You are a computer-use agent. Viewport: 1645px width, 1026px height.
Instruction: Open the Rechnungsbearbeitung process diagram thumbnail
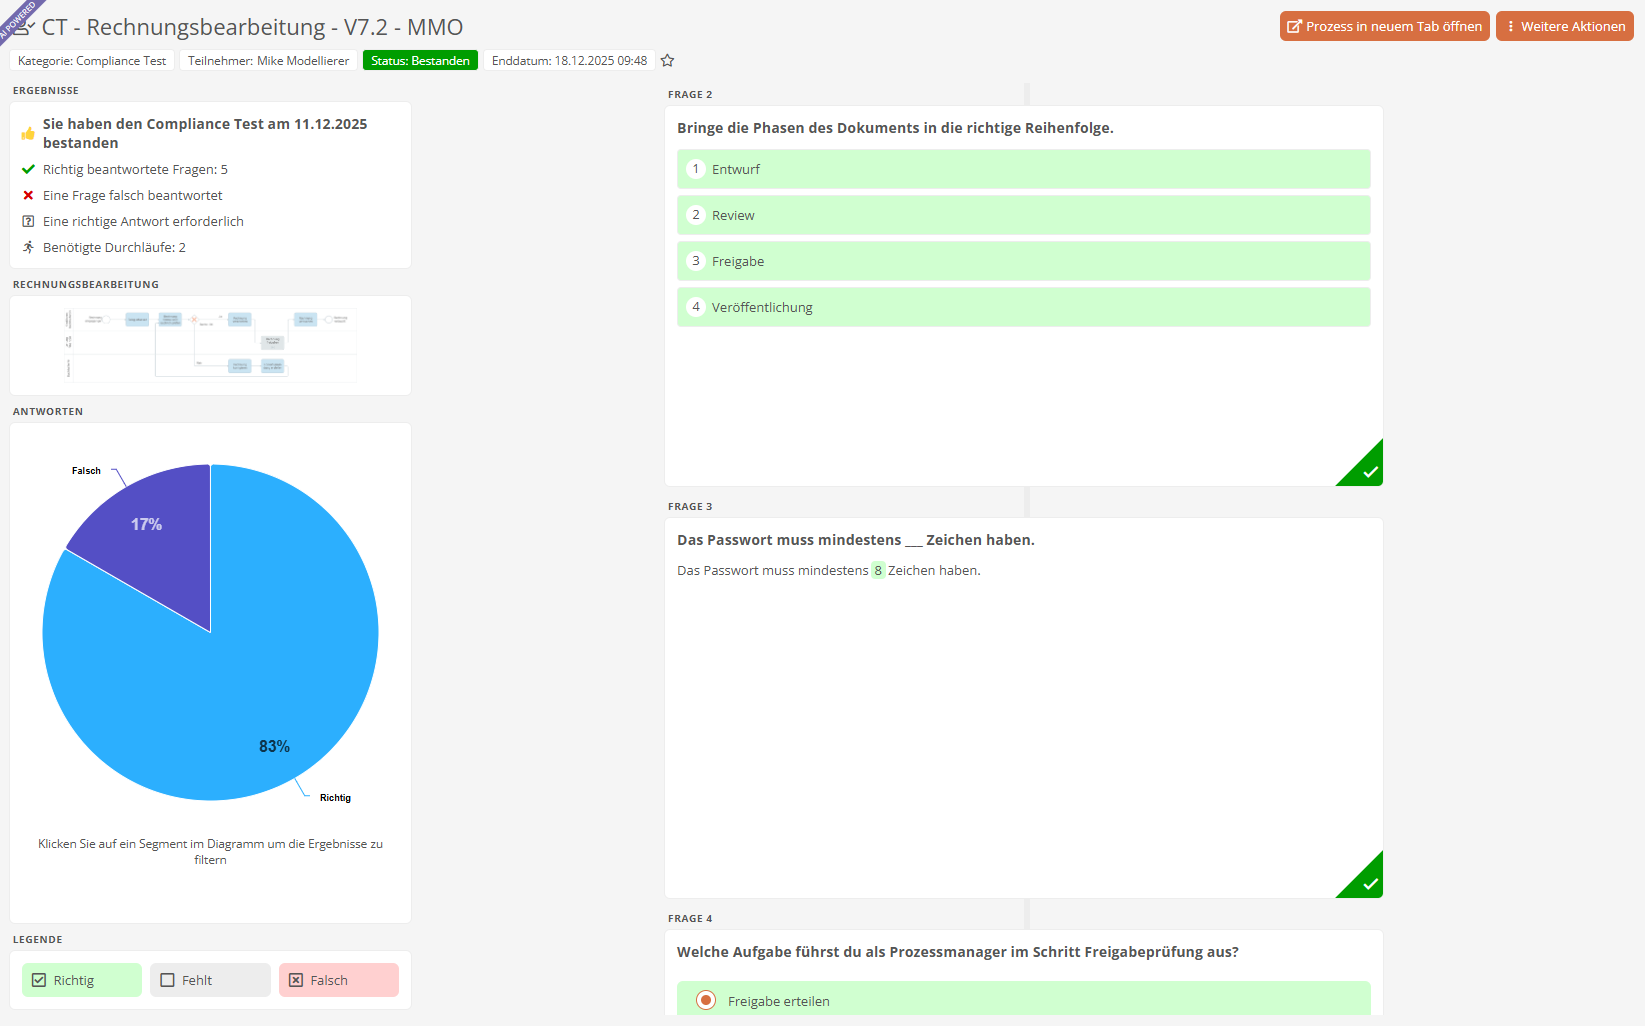coord(210,345)
